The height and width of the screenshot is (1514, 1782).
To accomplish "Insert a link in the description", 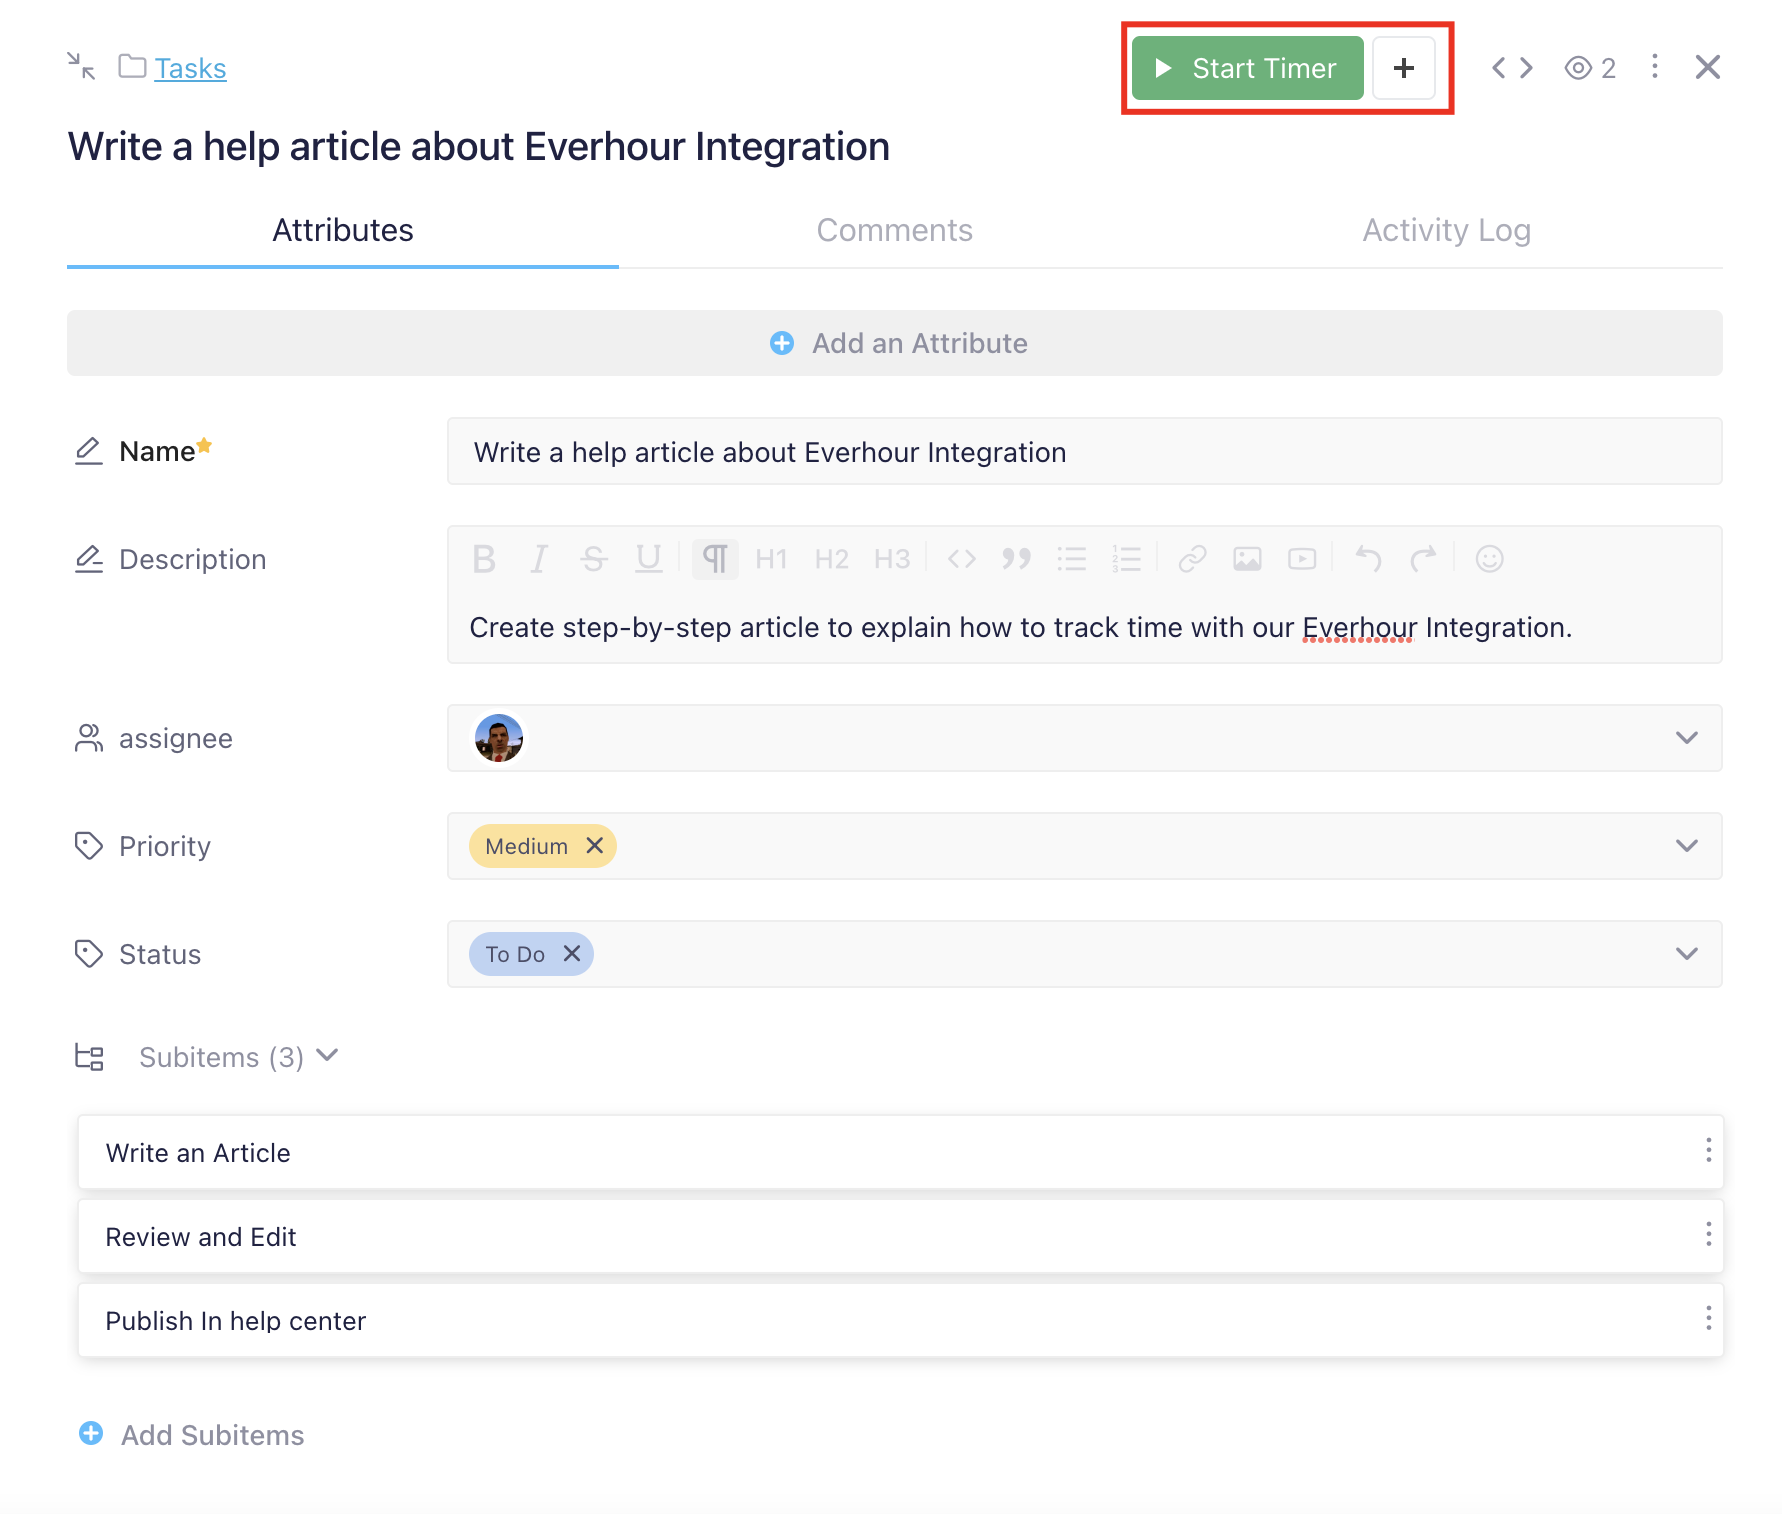I will [x=1192, y=559].
